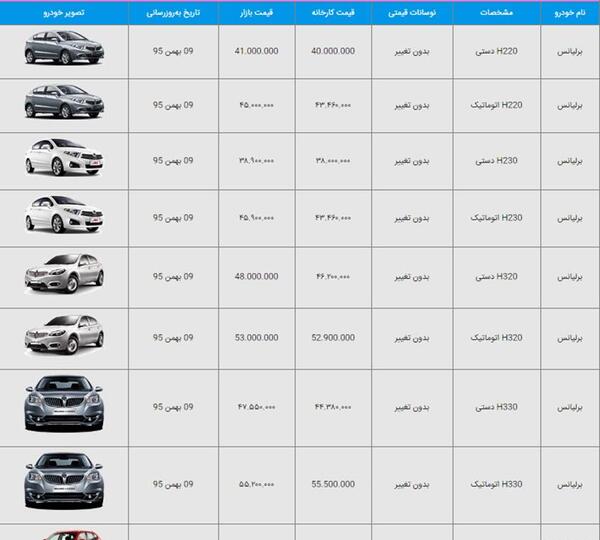Click the مشخصات column header
The width and height of the screenshot is (600, 540).
pyautogui.click(x=496, y=13)
